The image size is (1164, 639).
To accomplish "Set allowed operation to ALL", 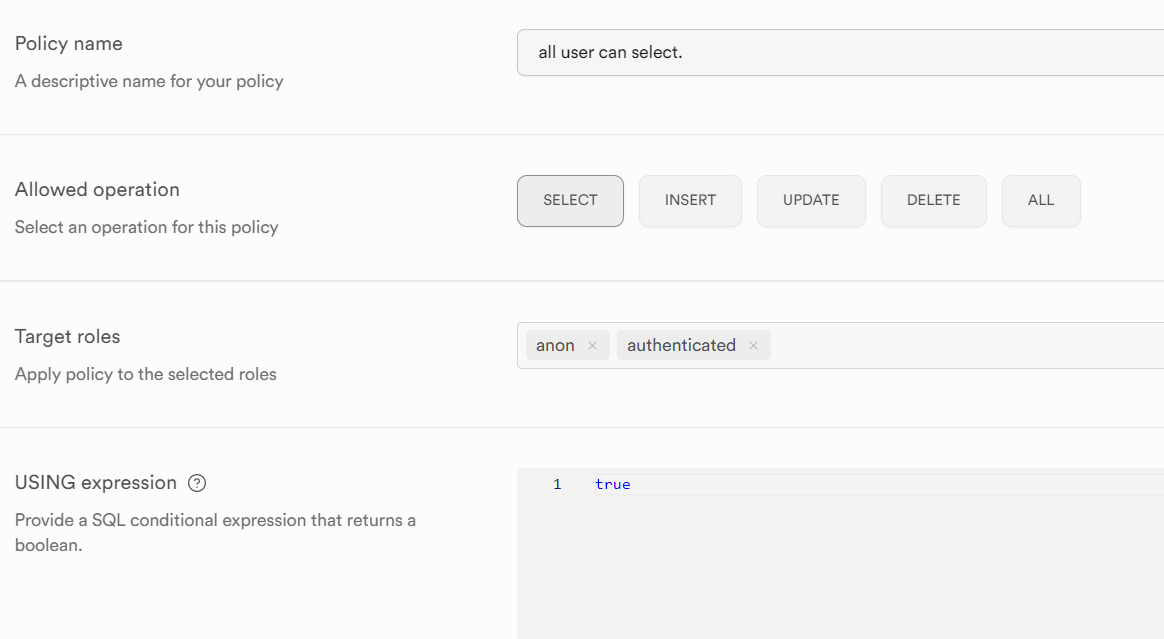I will click(x=1041, y=201).
